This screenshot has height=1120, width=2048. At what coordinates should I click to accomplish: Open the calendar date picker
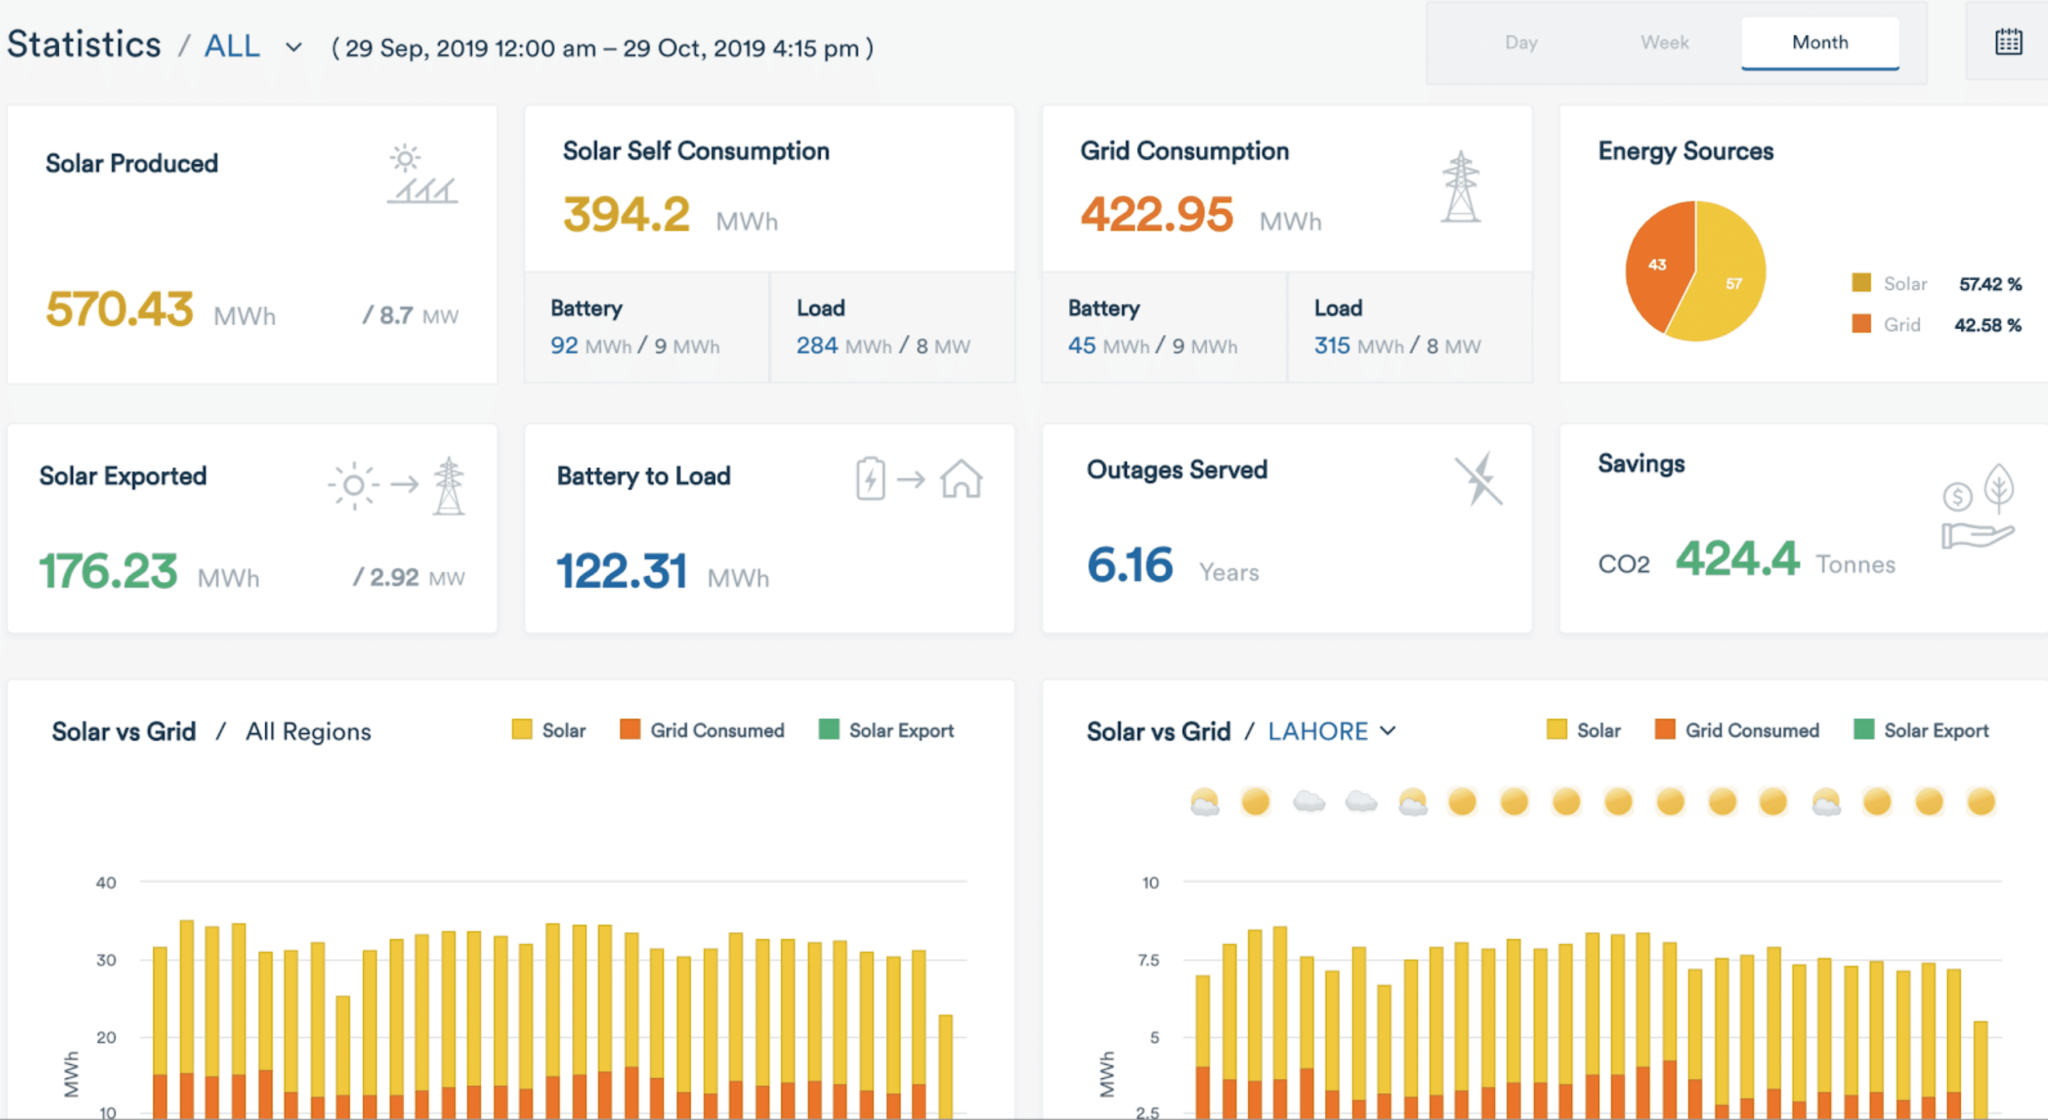tap(2009, 42)
